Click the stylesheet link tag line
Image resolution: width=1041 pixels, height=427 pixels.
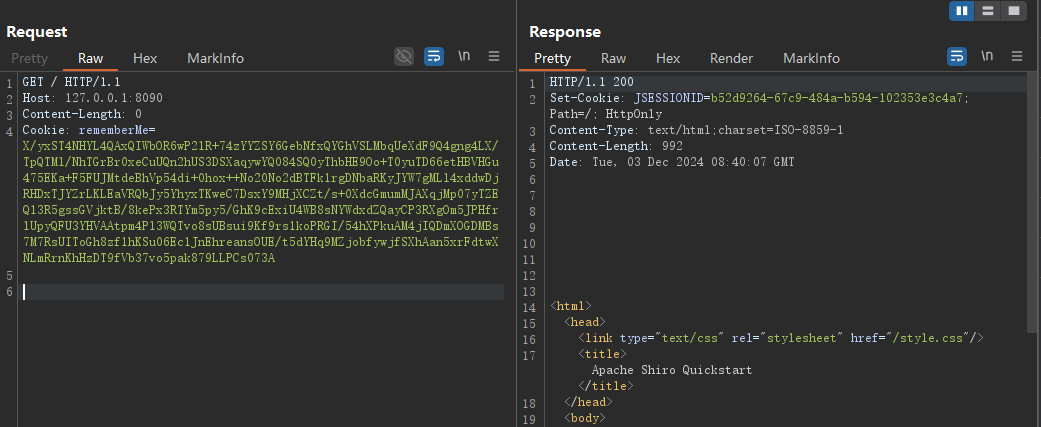tap(781, 338)
